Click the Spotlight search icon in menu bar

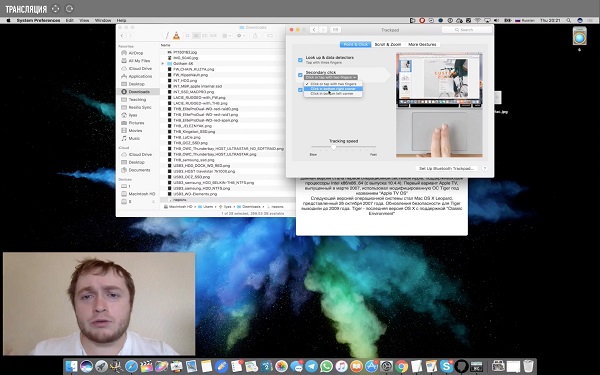tap(569, 20)
